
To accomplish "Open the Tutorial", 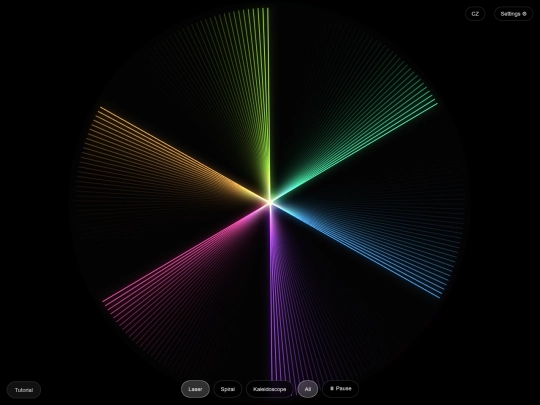I will (x=24, y=390).
